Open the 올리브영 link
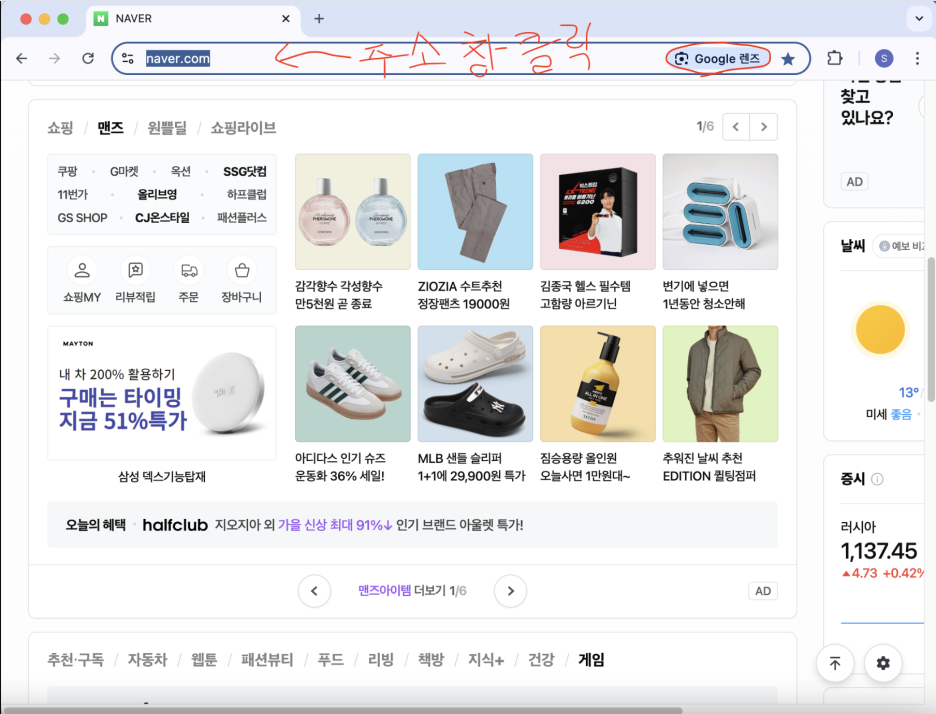Screen dimensions: 936x714 [157, 195]
